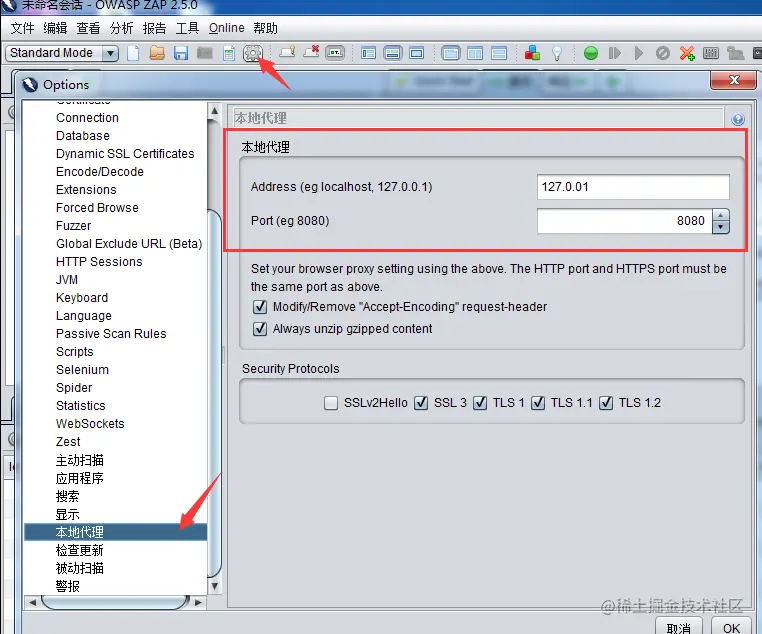Close the Options dialog

coord(734,80)
